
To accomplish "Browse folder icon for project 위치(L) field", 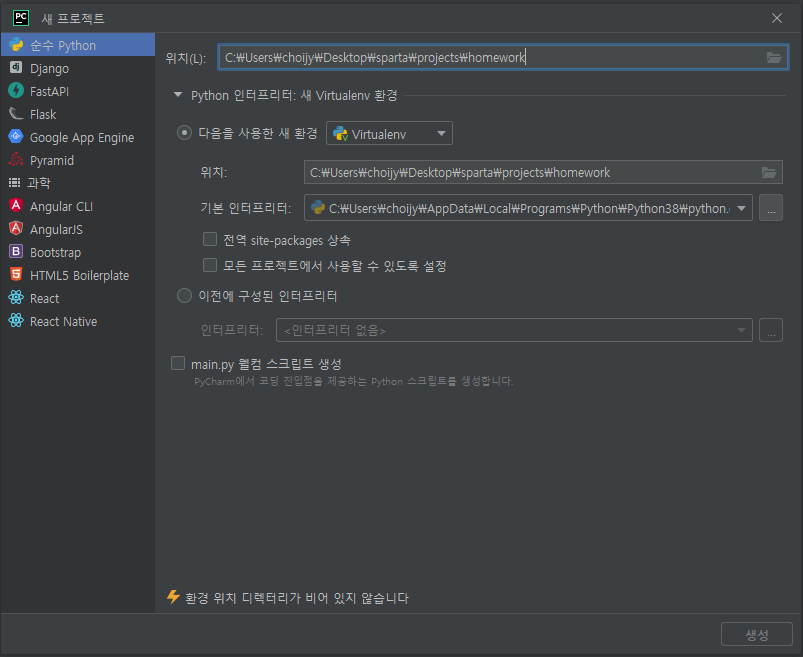I will (774, 57).
